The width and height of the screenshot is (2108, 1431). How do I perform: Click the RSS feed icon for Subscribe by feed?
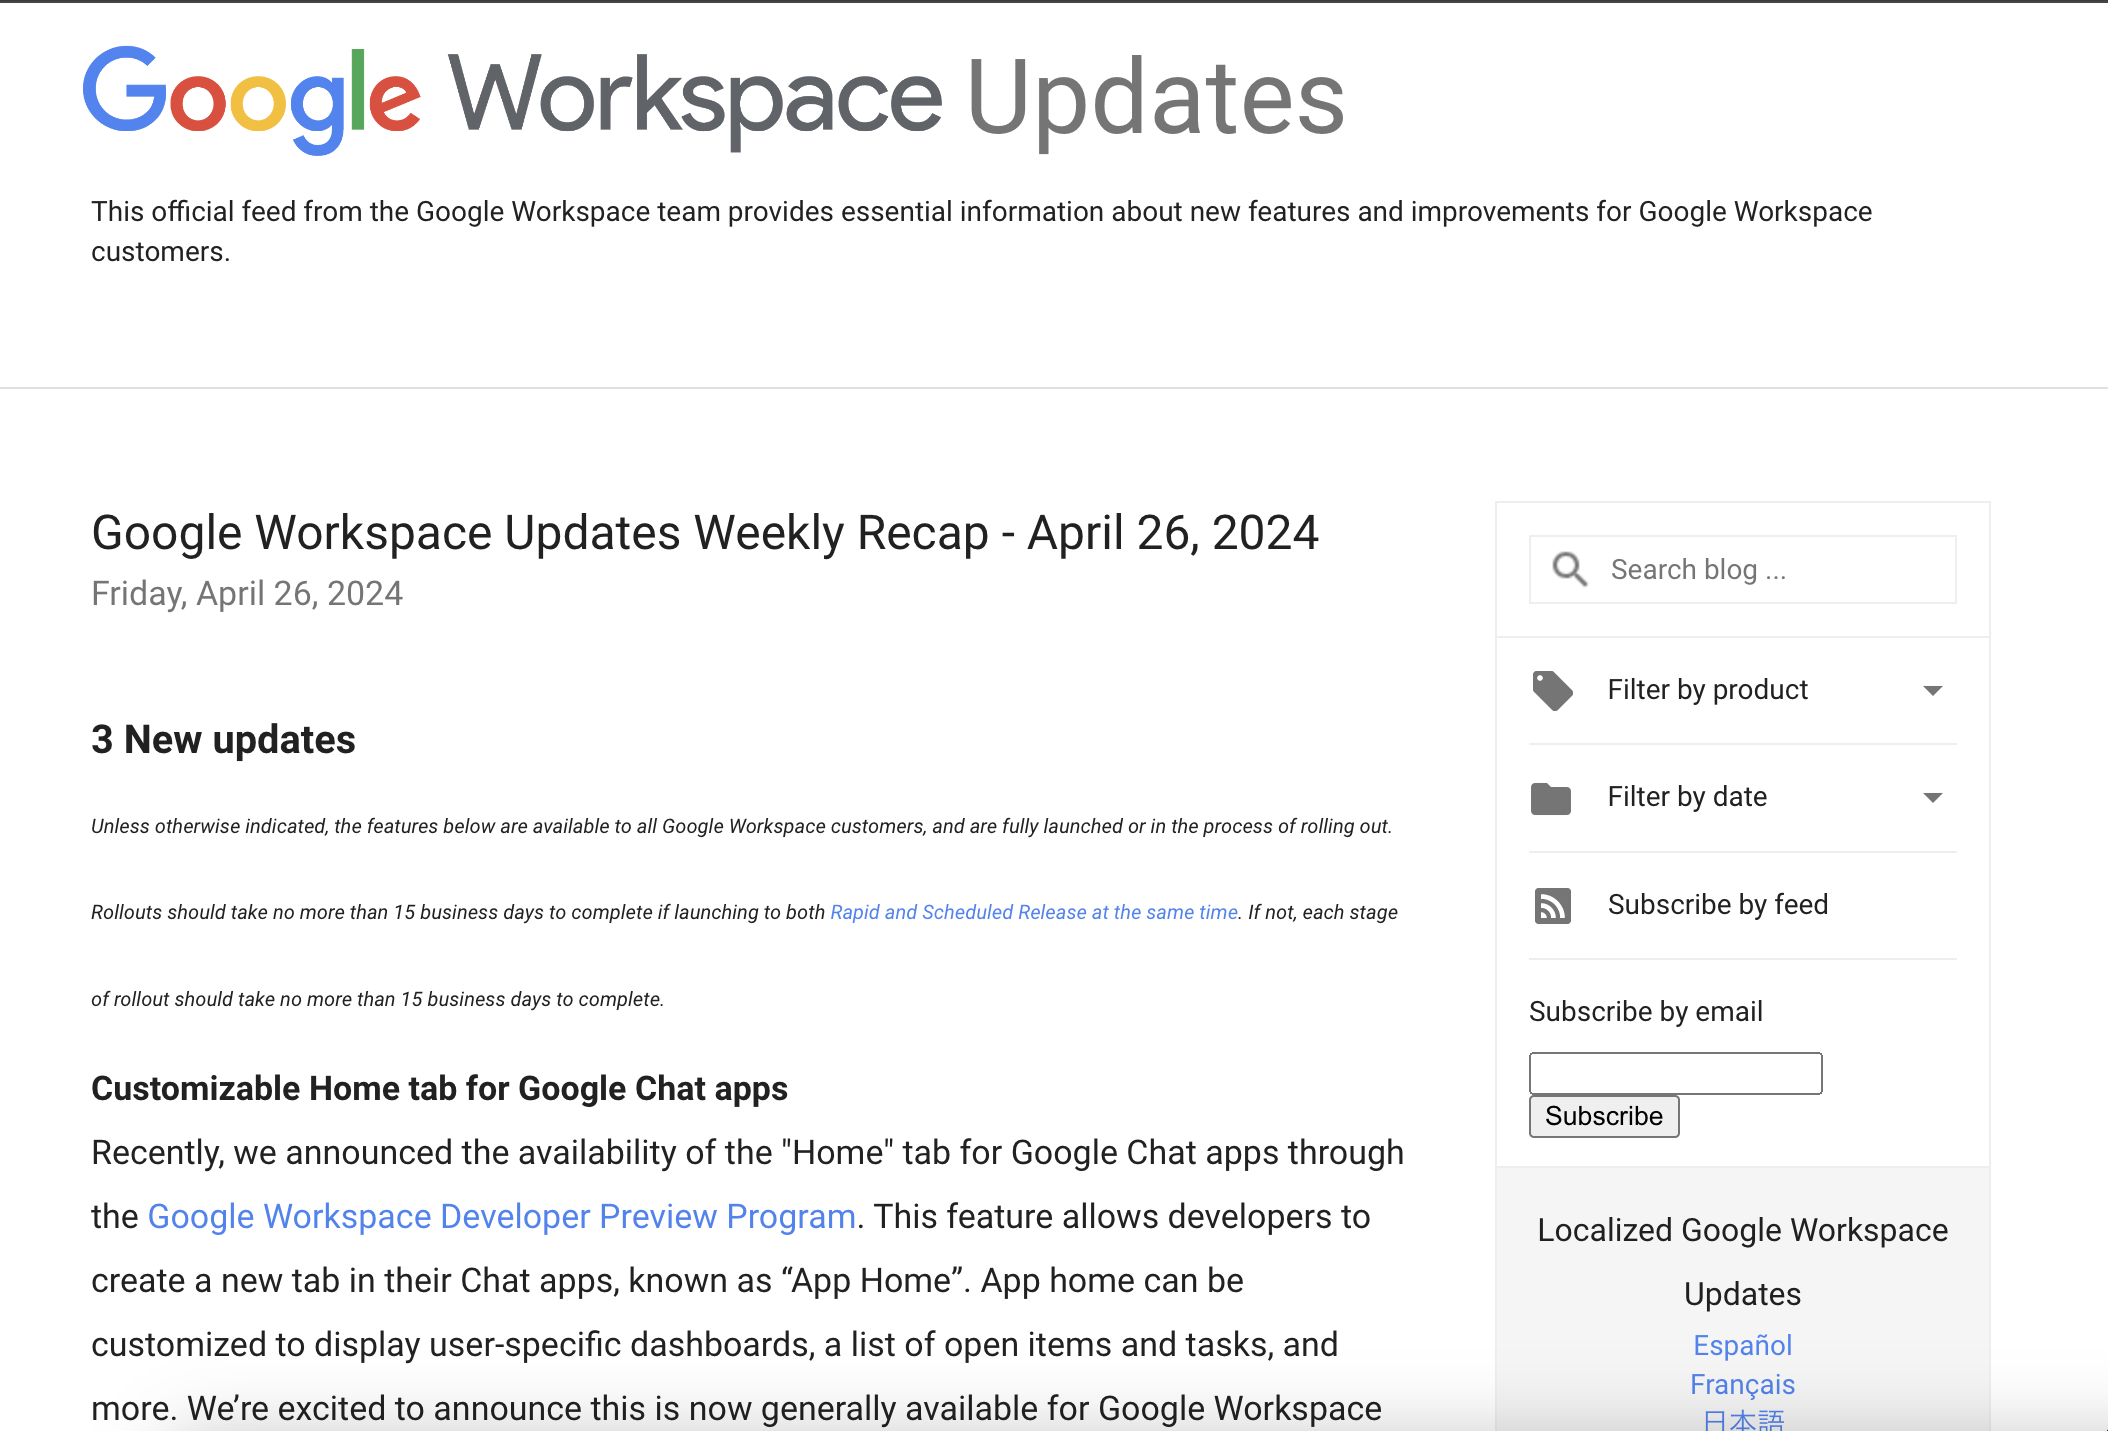point(1551,905)
